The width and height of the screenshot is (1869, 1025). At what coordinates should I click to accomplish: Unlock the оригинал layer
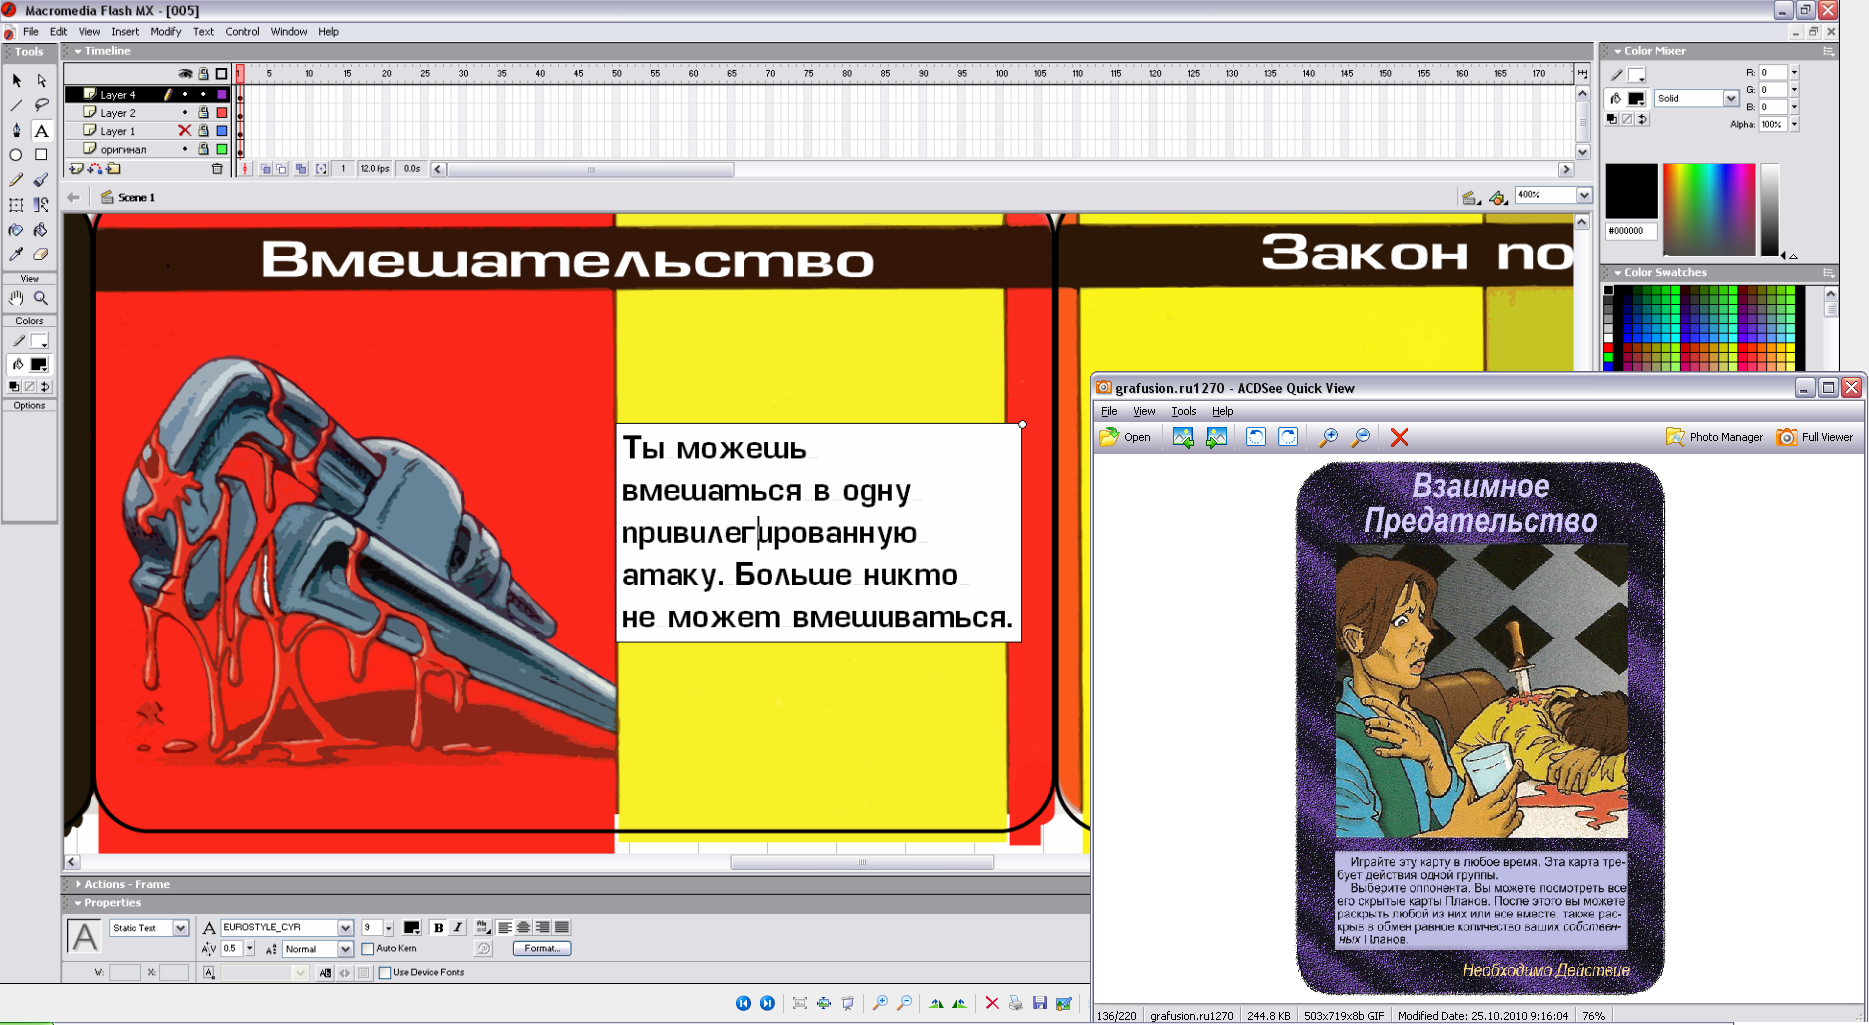tap(203, 149)
